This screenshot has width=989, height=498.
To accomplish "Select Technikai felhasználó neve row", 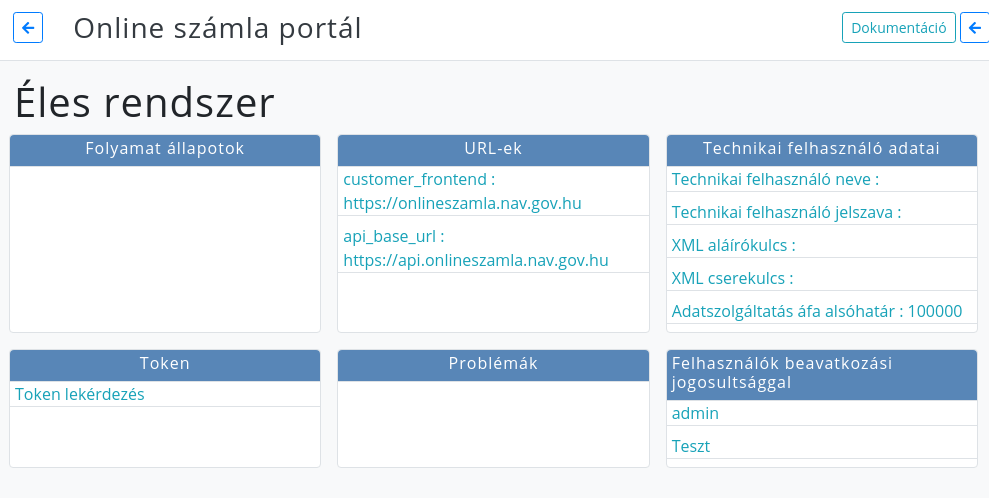I will point(822,179).
